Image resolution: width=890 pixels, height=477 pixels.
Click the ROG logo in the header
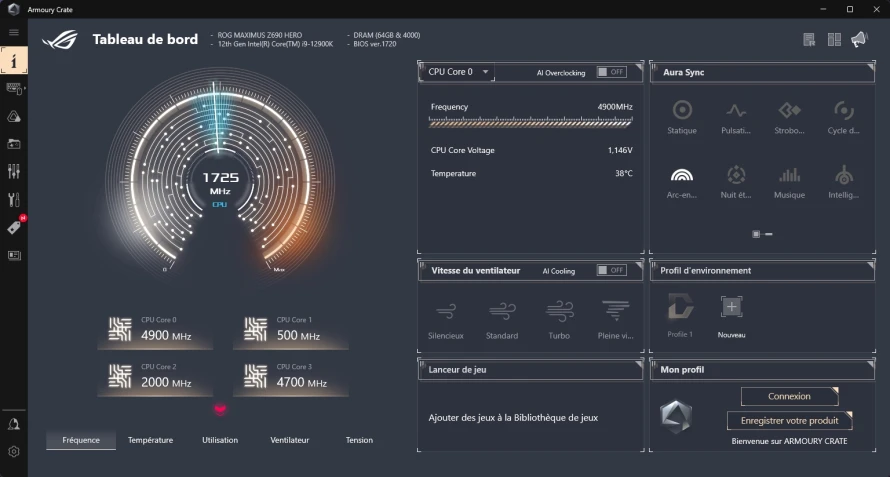[x=60, y=39]
